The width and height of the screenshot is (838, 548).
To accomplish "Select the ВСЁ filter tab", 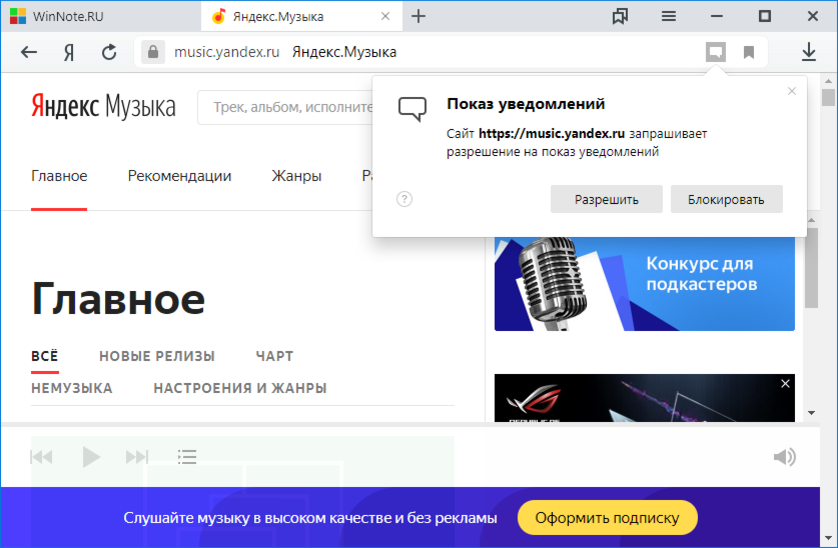I will tap(45, 356).
